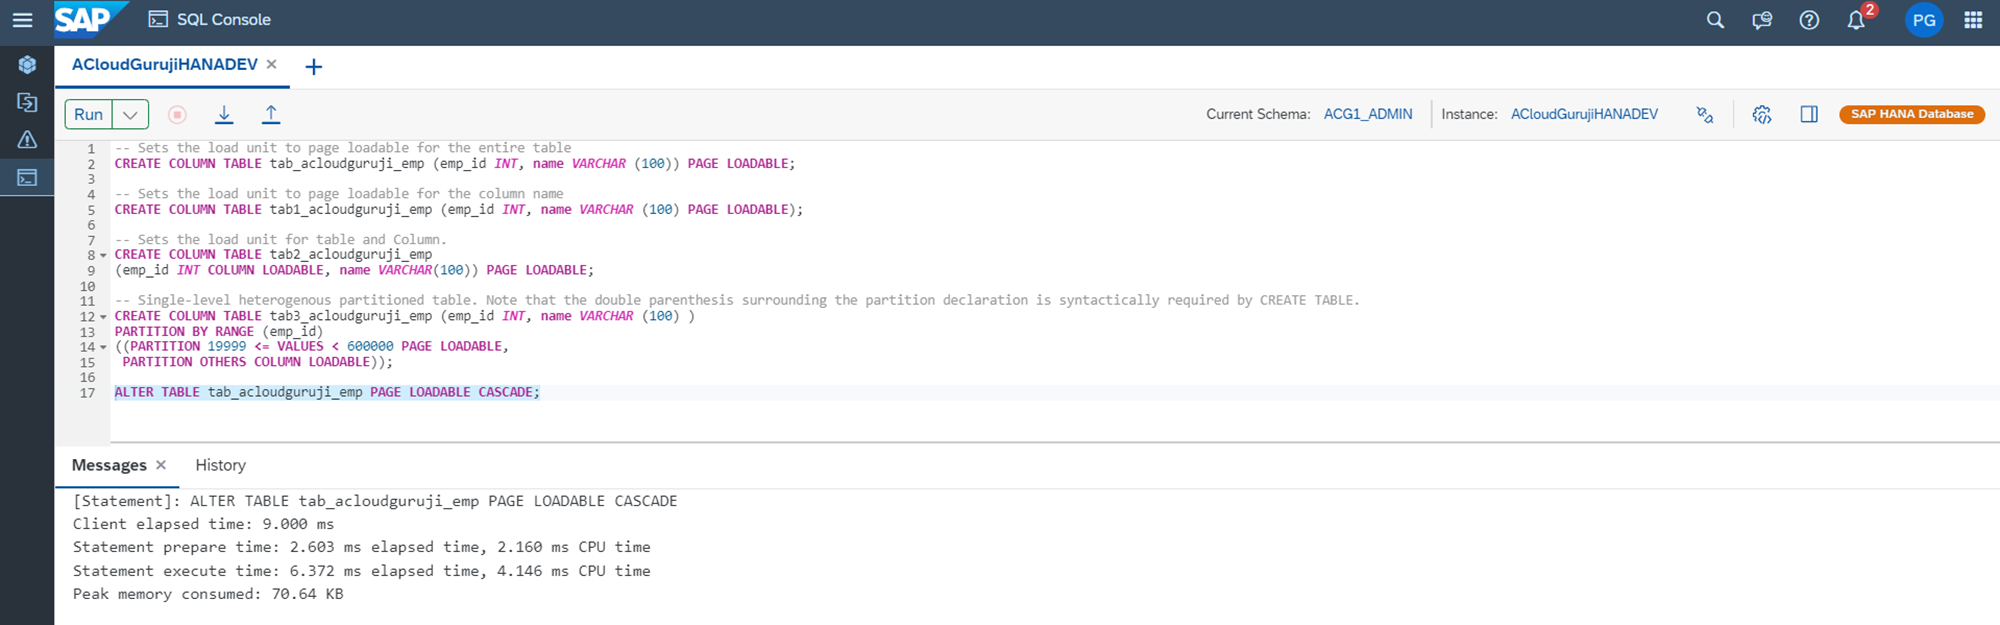Open SQL console settings gear icon
2000x625 pixels.
coord(1762,114)
